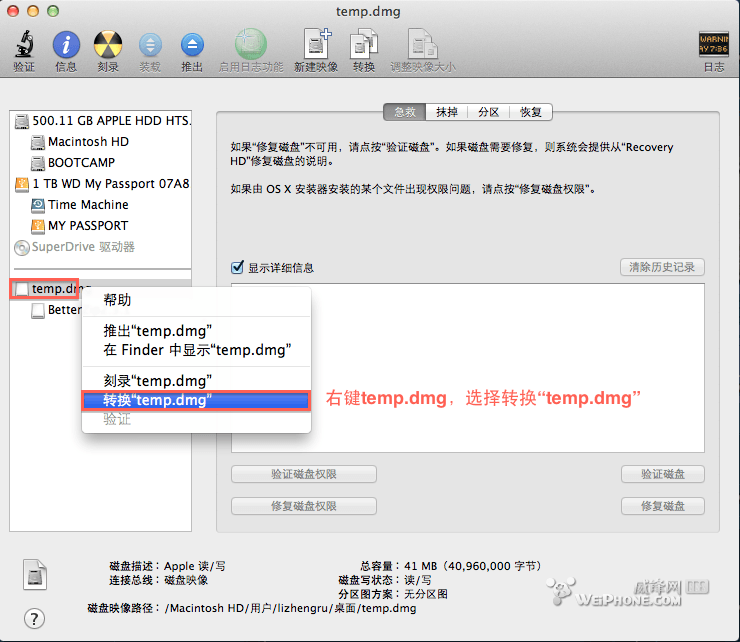
Task: Click the Eject (推出) toolbar icon
Action: tap(192, 46)
